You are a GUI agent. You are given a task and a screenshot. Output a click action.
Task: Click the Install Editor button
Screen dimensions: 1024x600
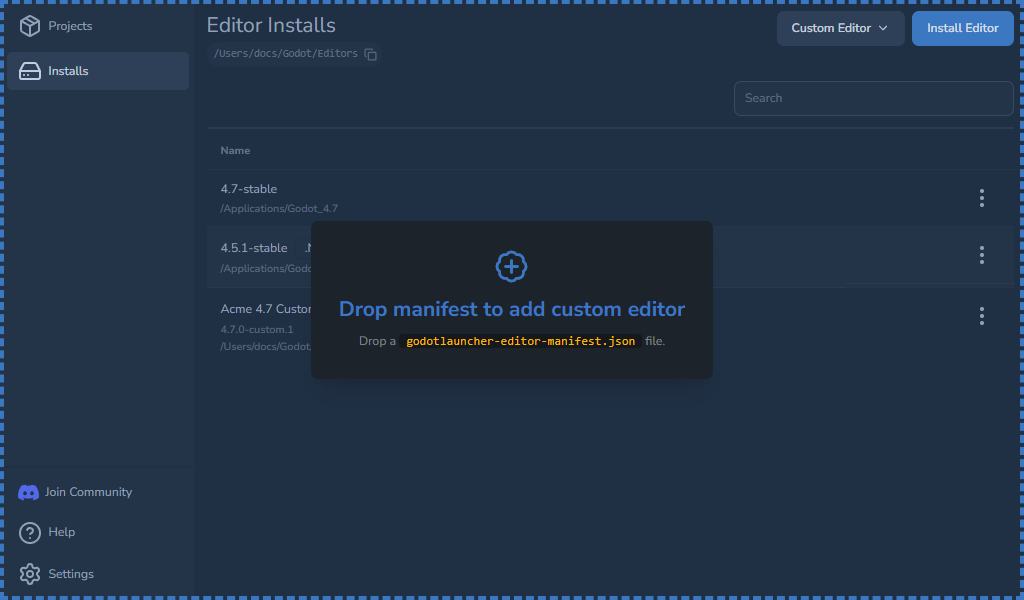point(963,28)
